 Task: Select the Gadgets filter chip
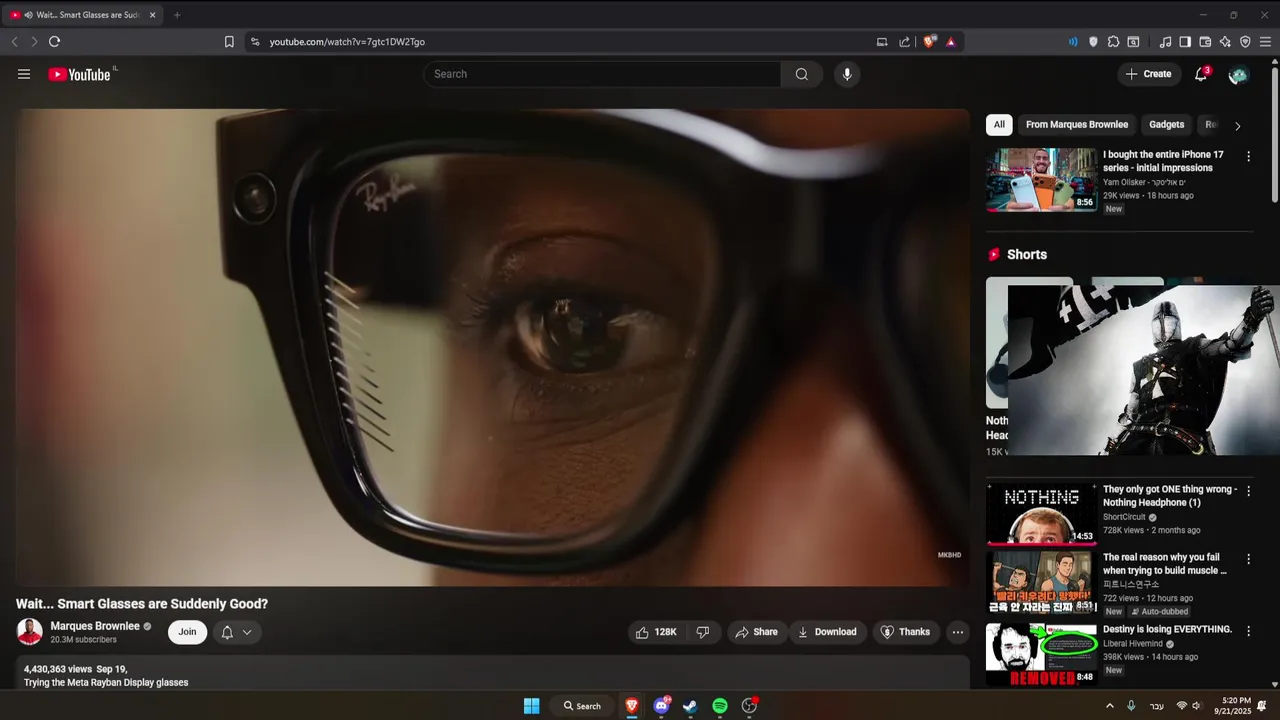[x=1166, y=125]
